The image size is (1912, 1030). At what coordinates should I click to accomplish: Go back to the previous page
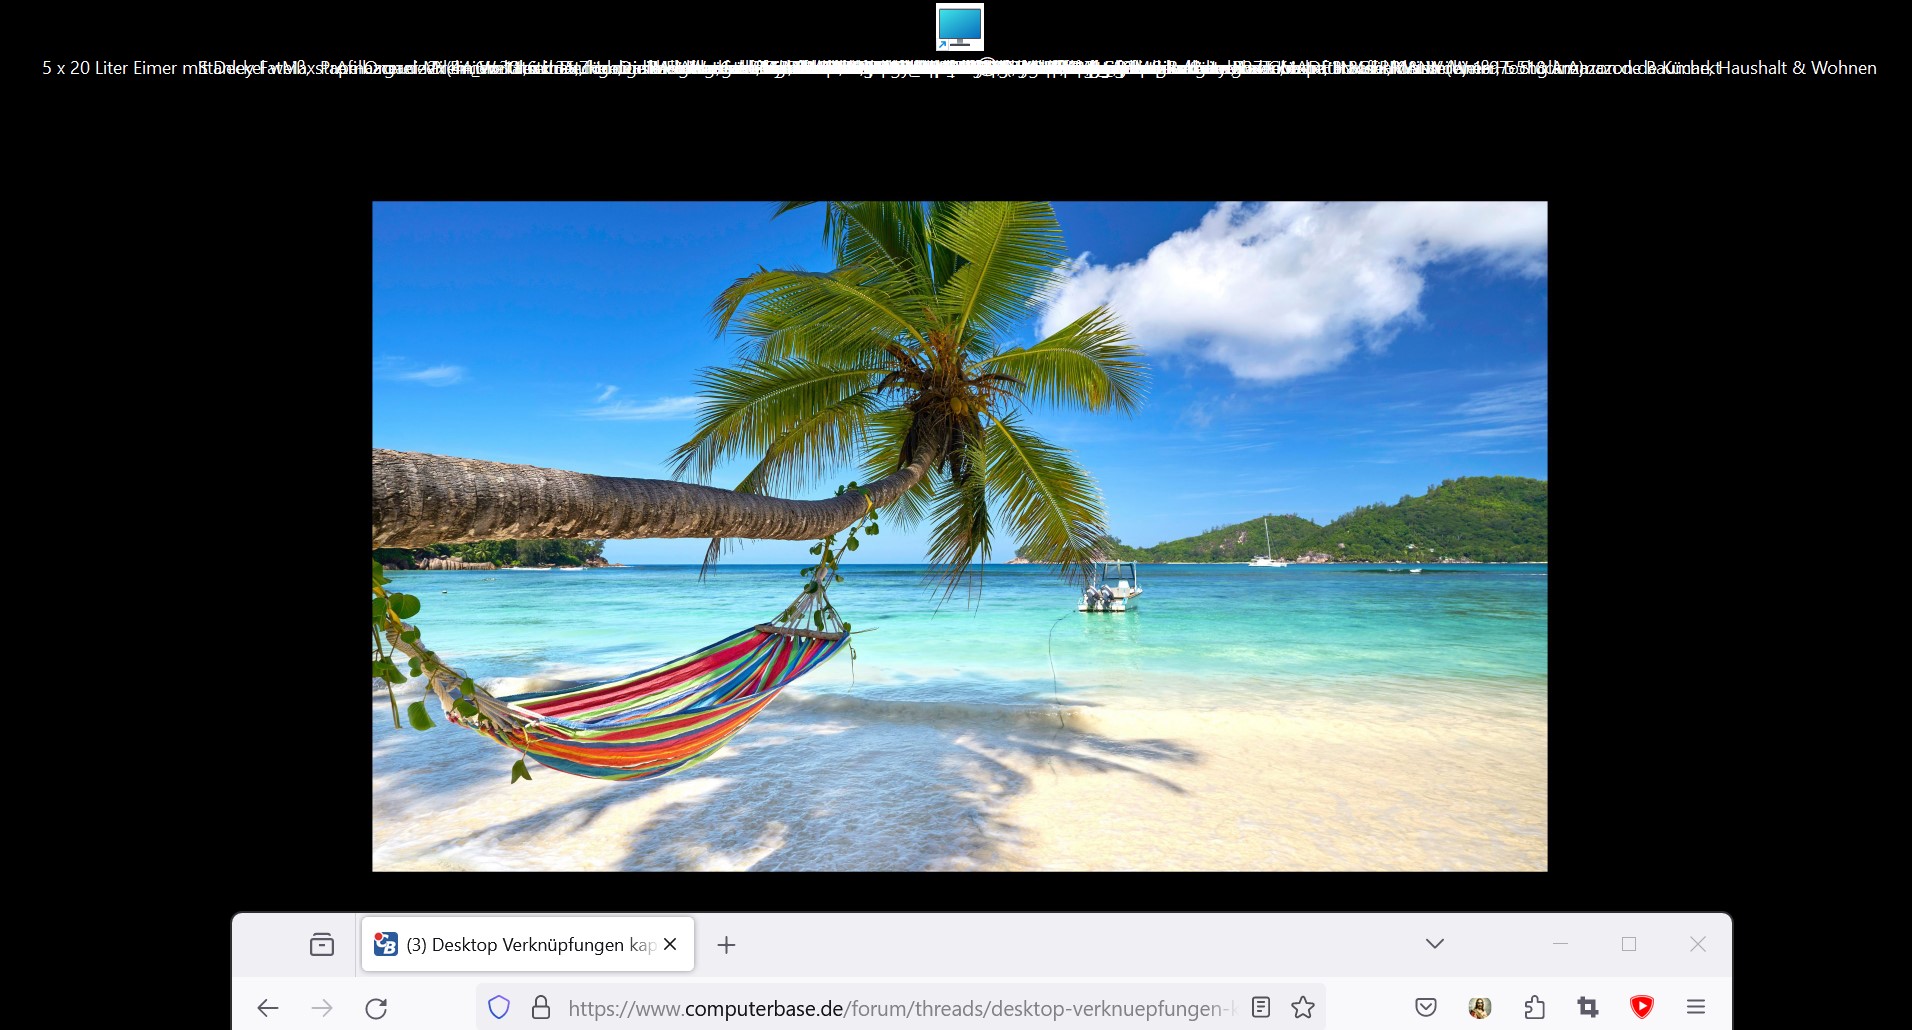(268, 1008)
